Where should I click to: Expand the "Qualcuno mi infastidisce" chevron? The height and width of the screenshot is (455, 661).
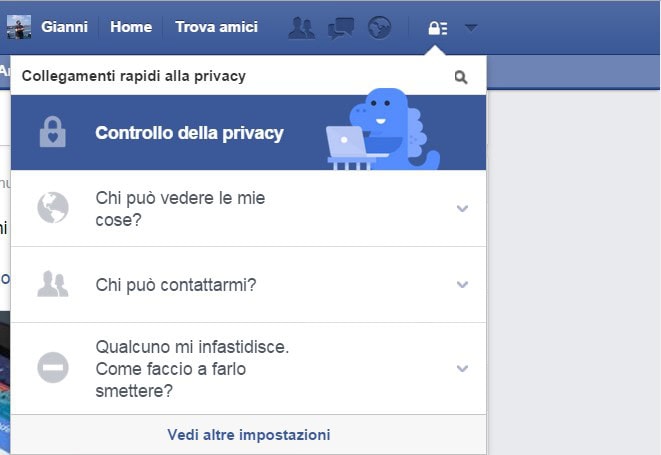[x=462, y=369]
